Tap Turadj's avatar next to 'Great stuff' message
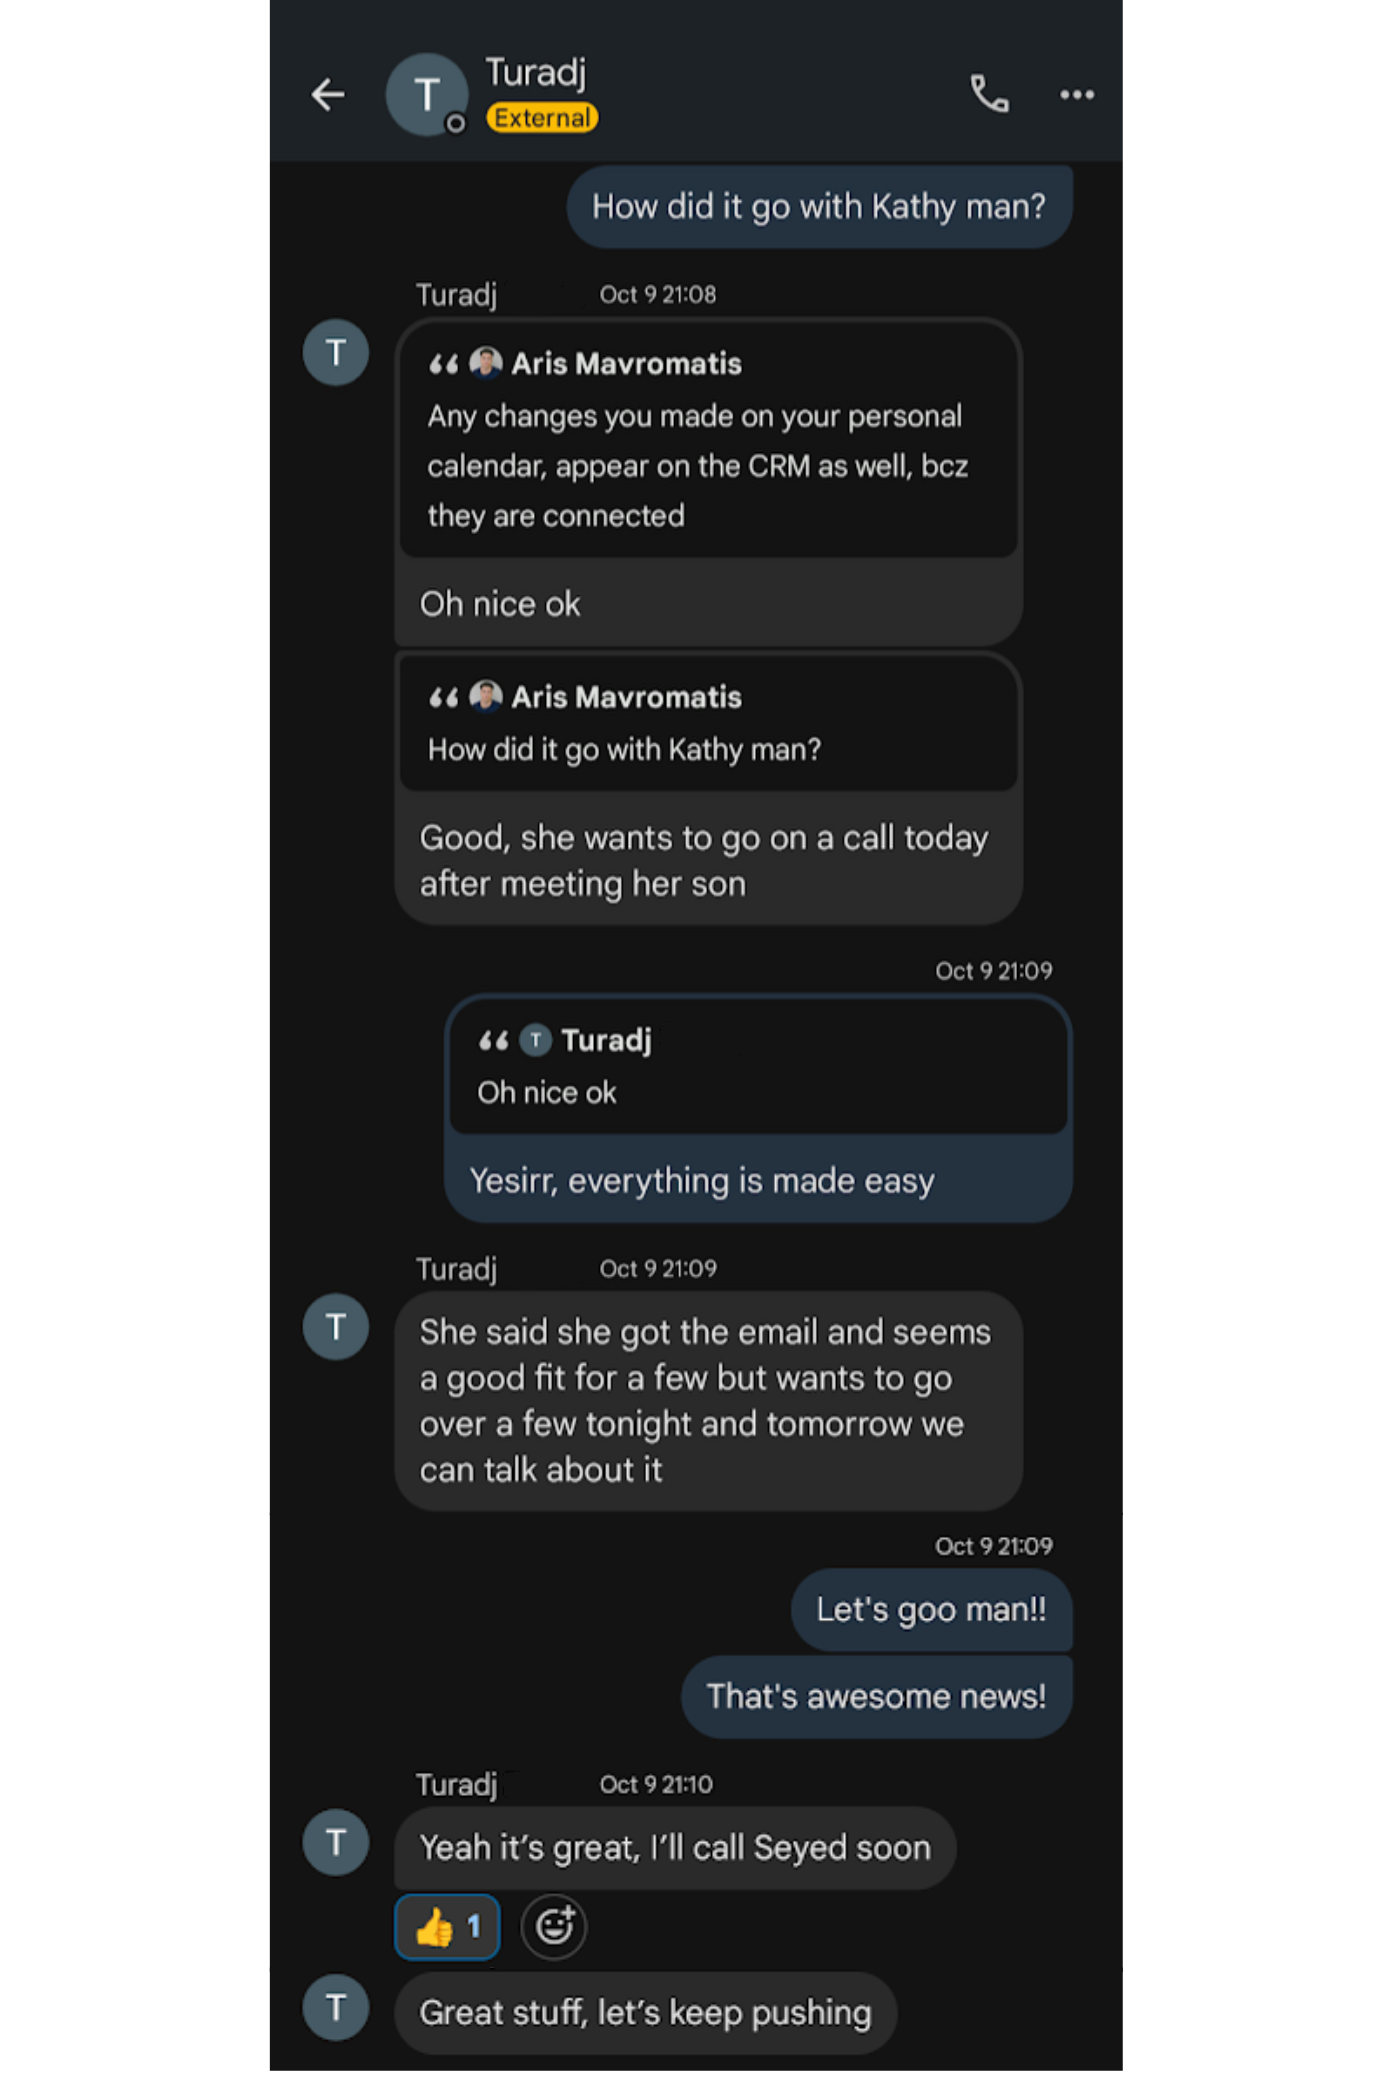 [x=336, y=2007]
